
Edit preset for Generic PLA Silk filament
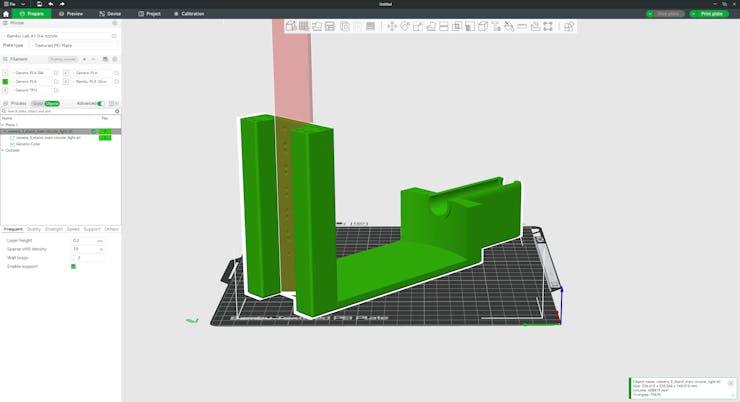pos(56,73)
